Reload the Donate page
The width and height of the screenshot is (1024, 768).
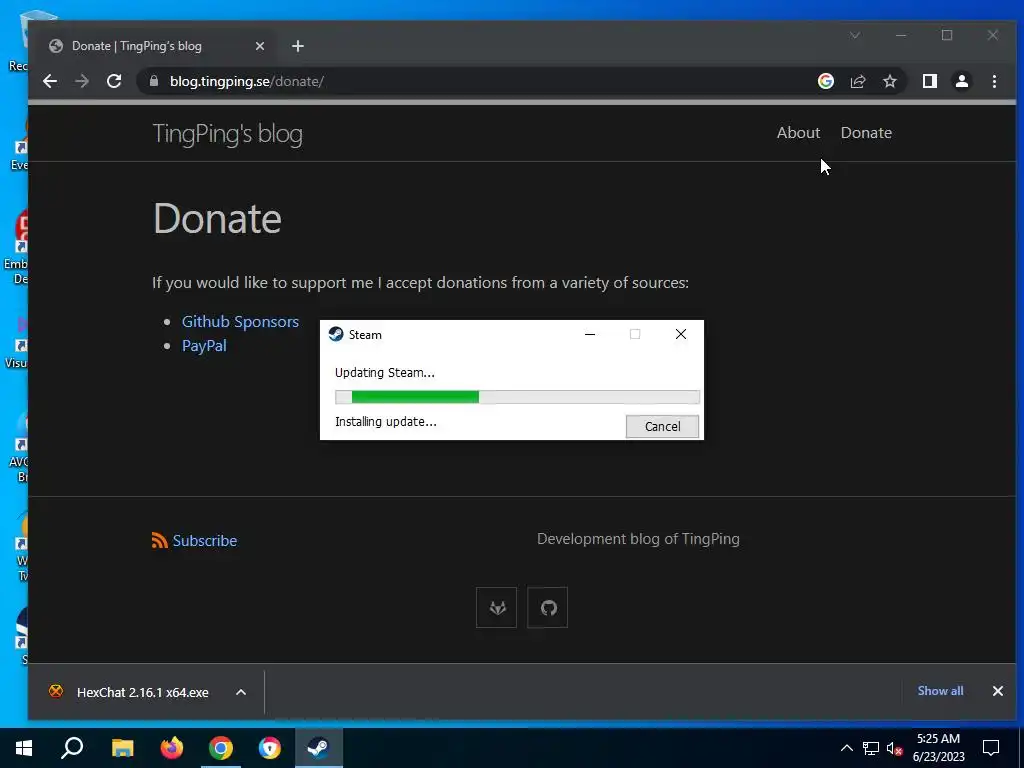click(x=114, y=81)
